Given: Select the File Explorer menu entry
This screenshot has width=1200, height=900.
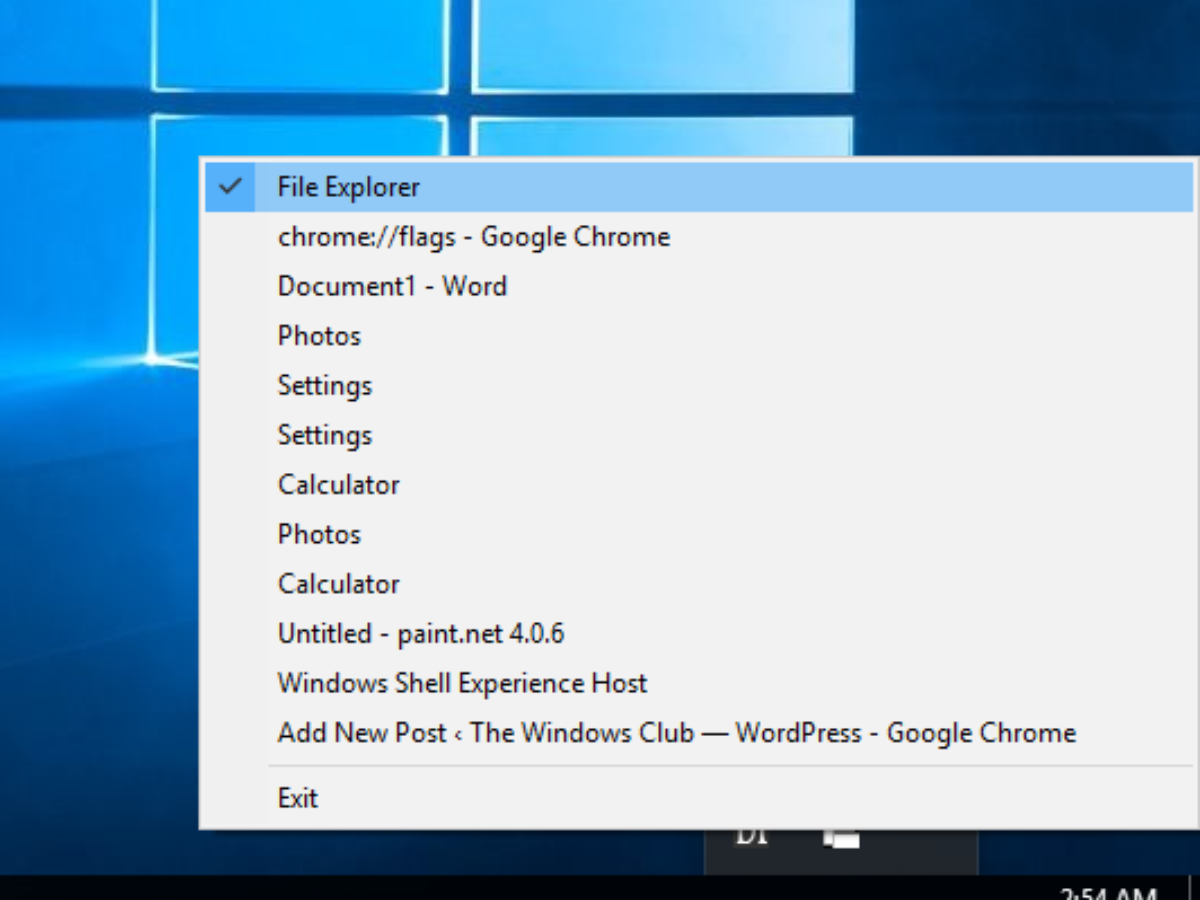Looking at the screenshot, I should tap(349, 187).
